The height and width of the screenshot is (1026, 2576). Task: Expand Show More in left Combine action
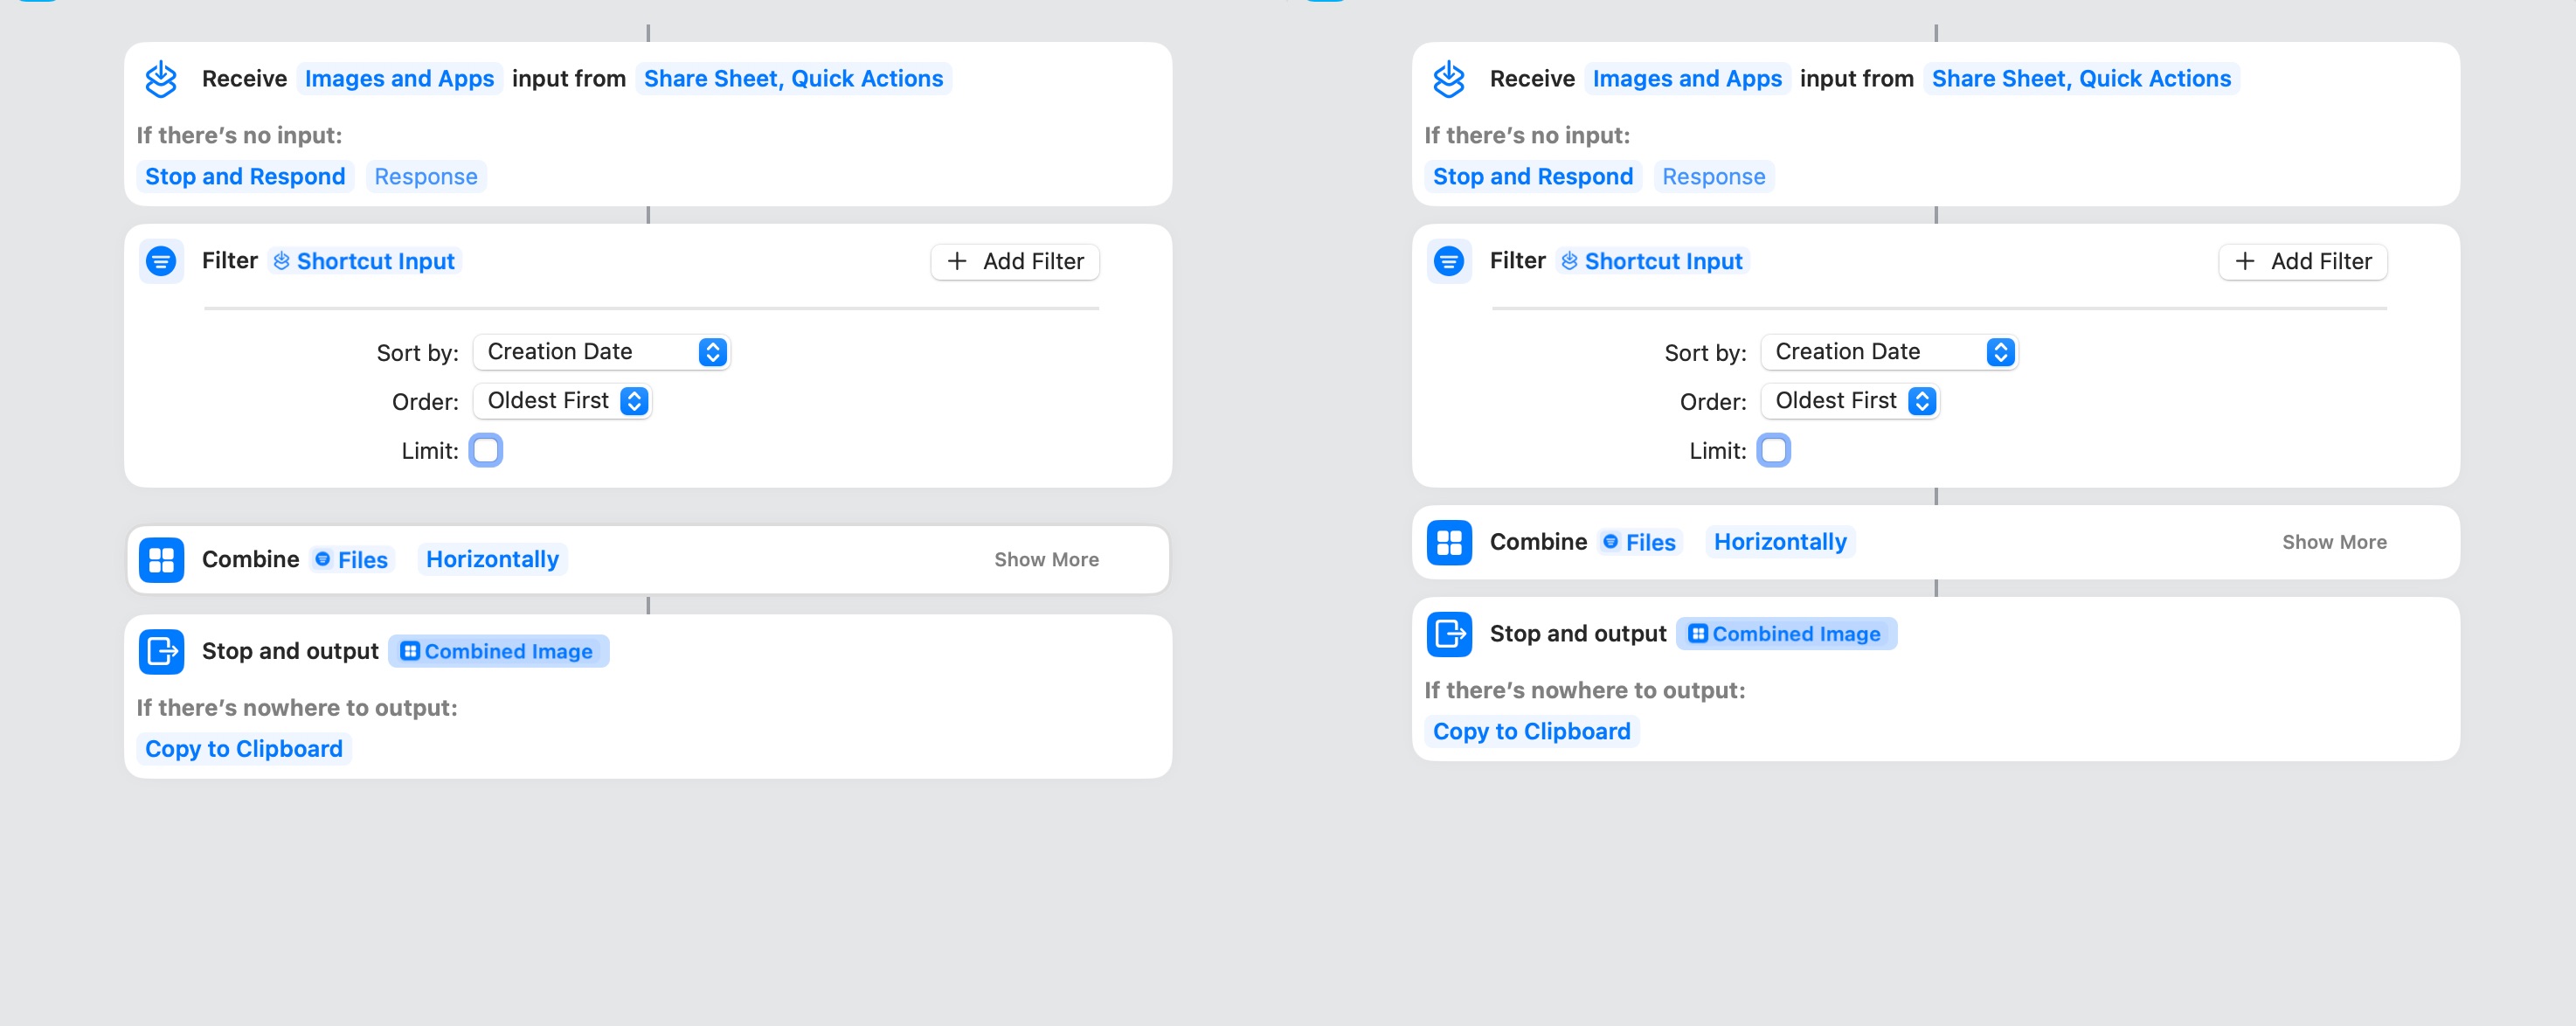1046,560
